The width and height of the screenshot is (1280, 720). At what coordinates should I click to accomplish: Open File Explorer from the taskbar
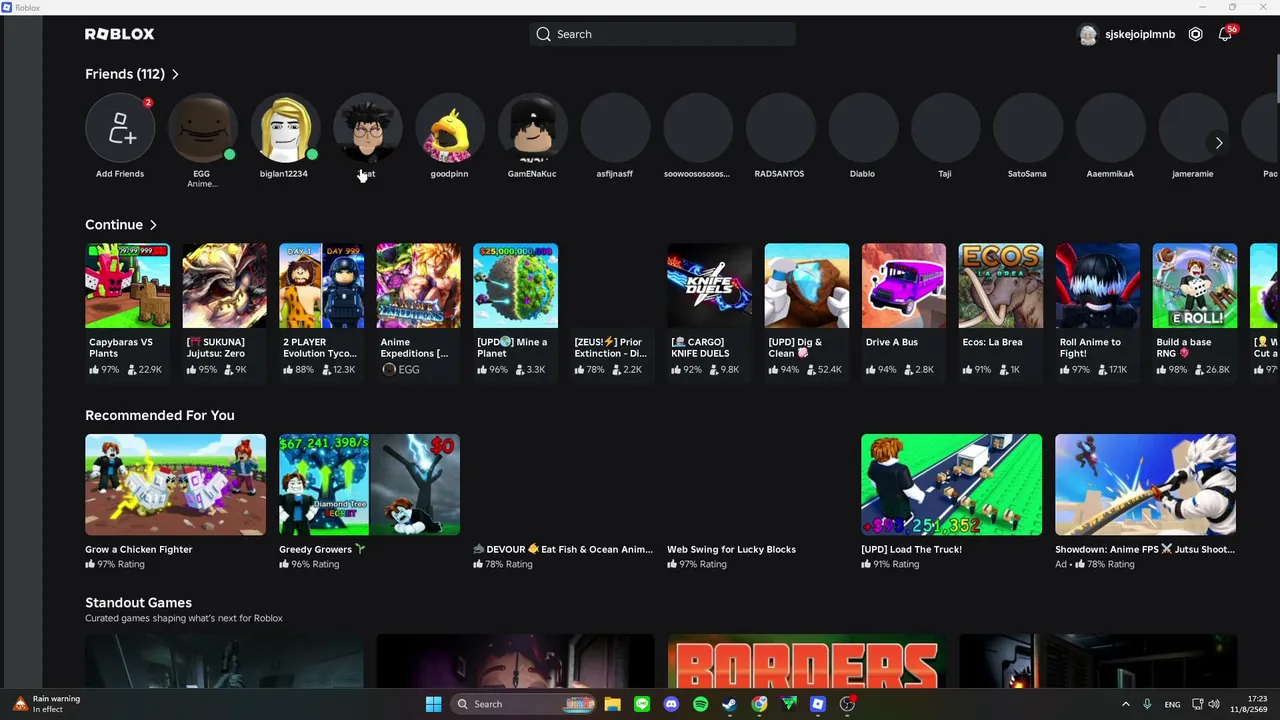(x=613, y=704)
